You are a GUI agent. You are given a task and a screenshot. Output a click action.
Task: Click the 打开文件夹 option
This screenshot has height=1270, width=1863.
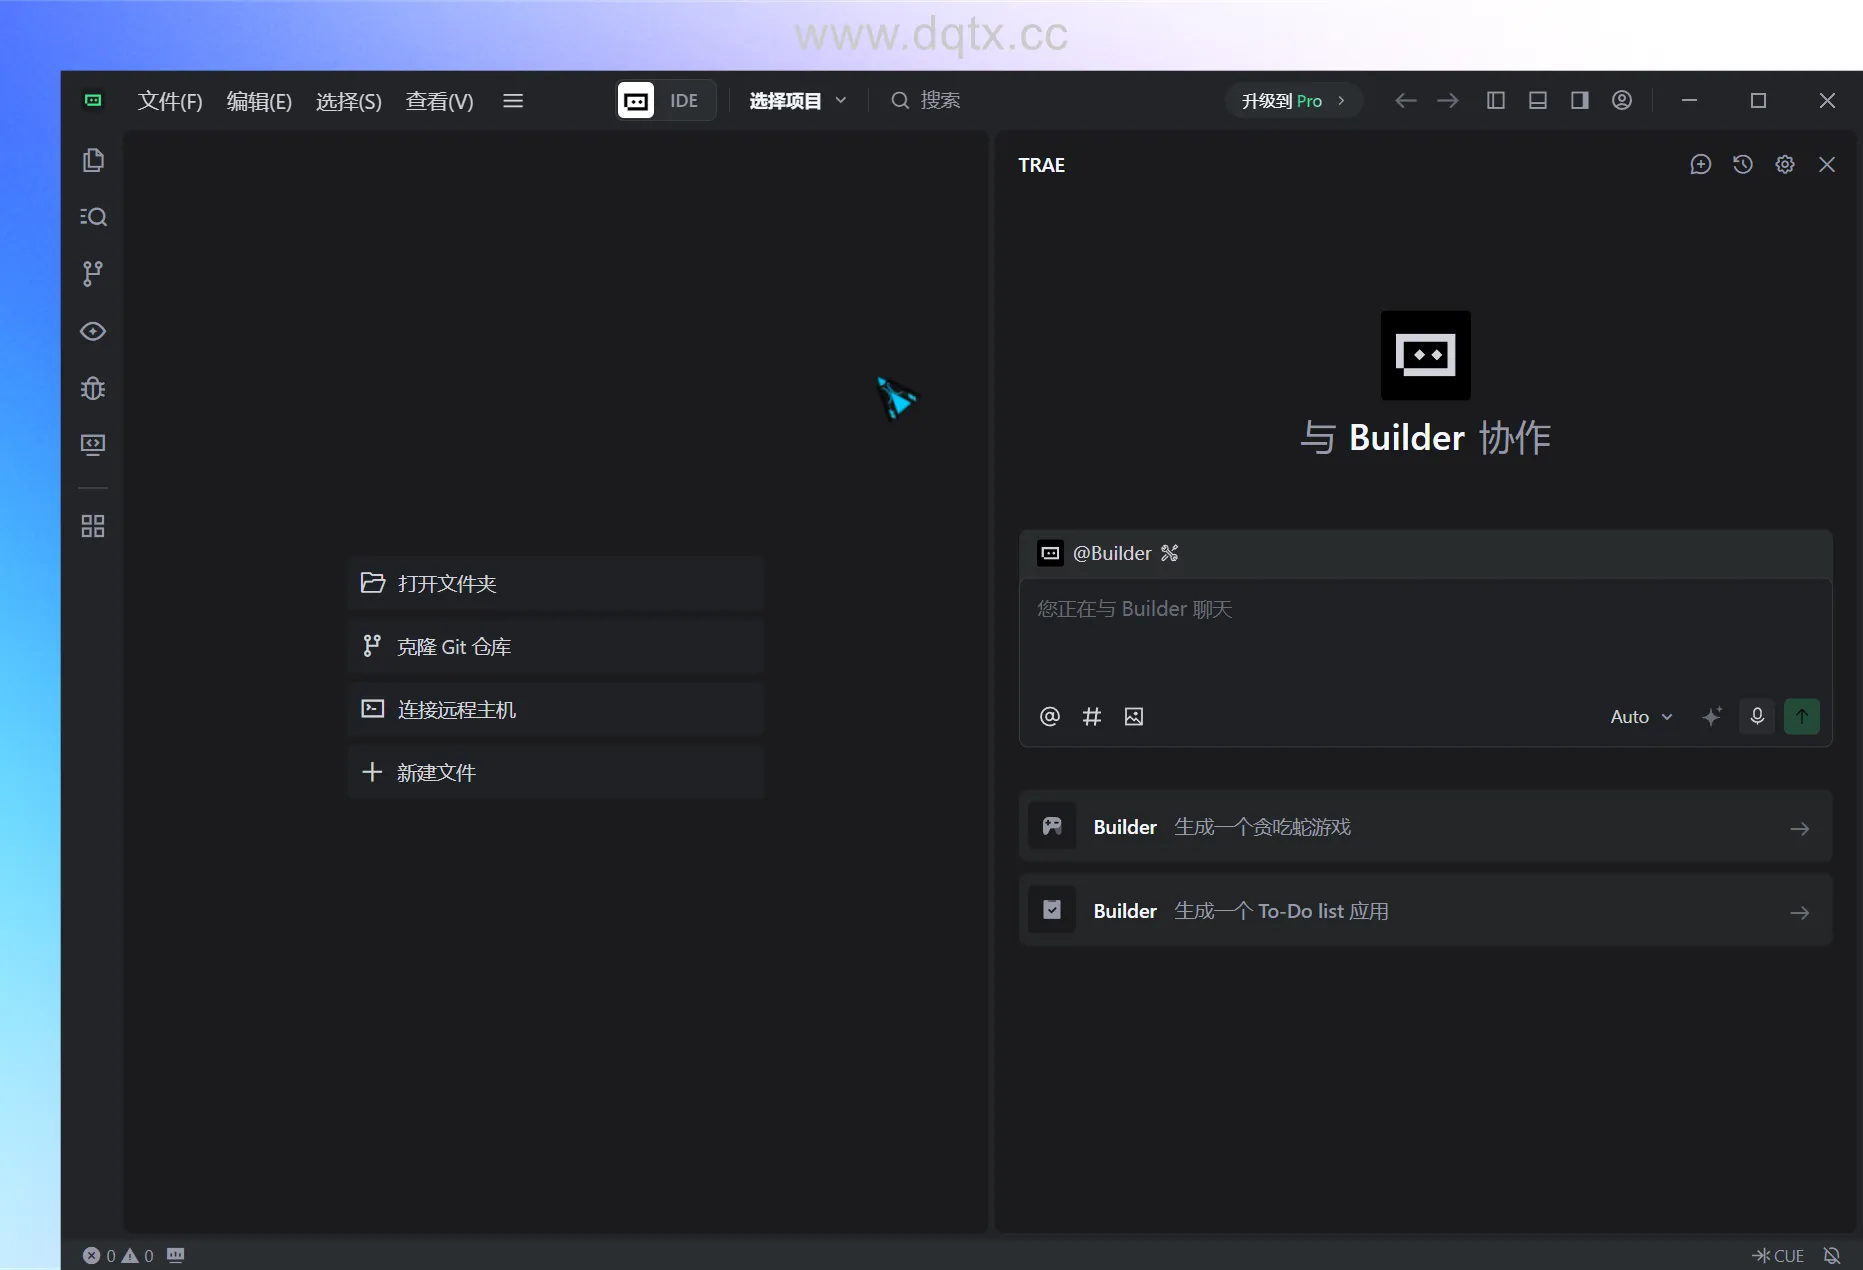point(556,583)
